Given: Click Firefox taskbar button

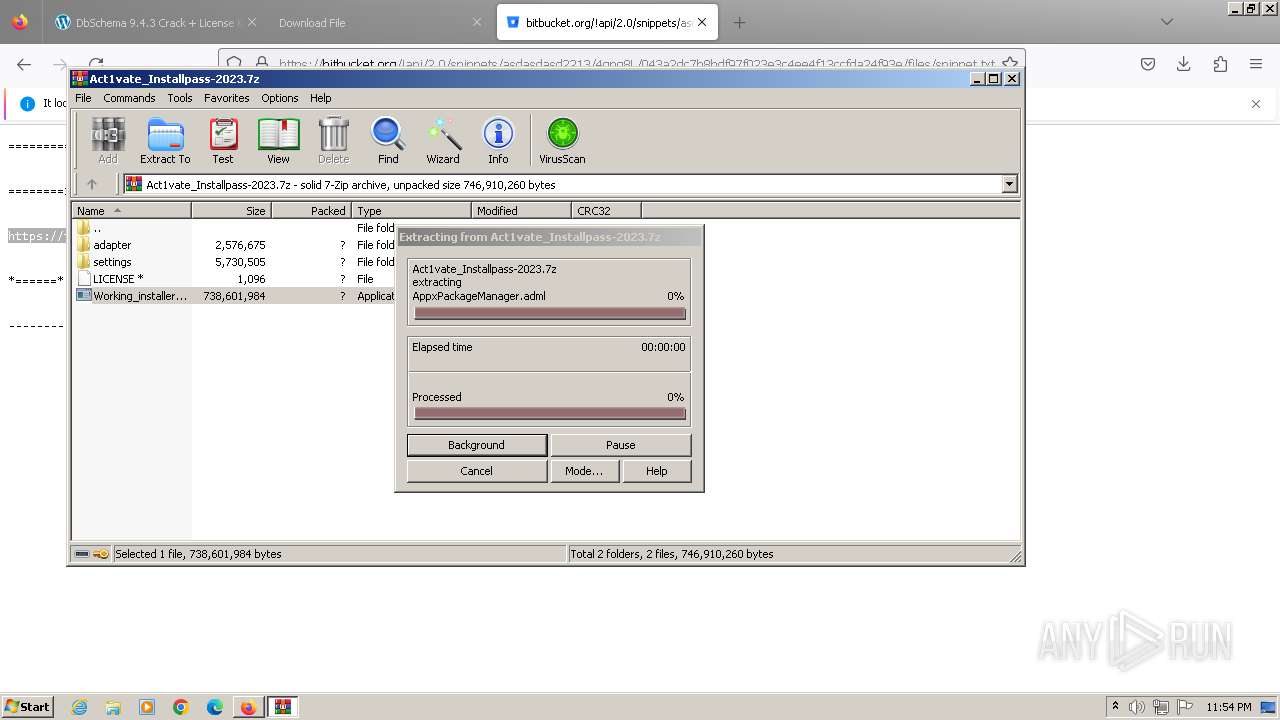Looking at the screenshot, I should (248, 707).
